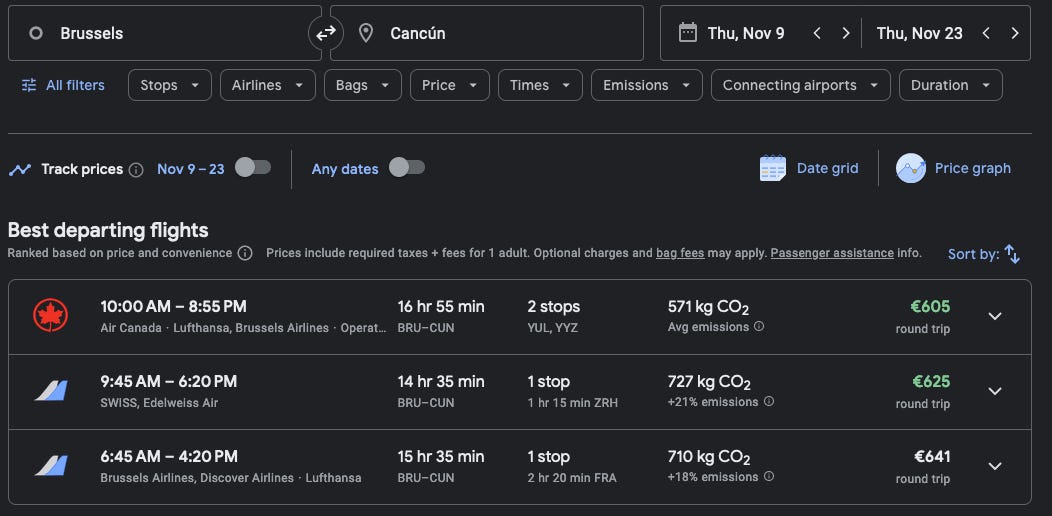Go to previous return date arrow
Image resolution: width=1052 pixels, height=516 pixels.
[x=986, y=33]
